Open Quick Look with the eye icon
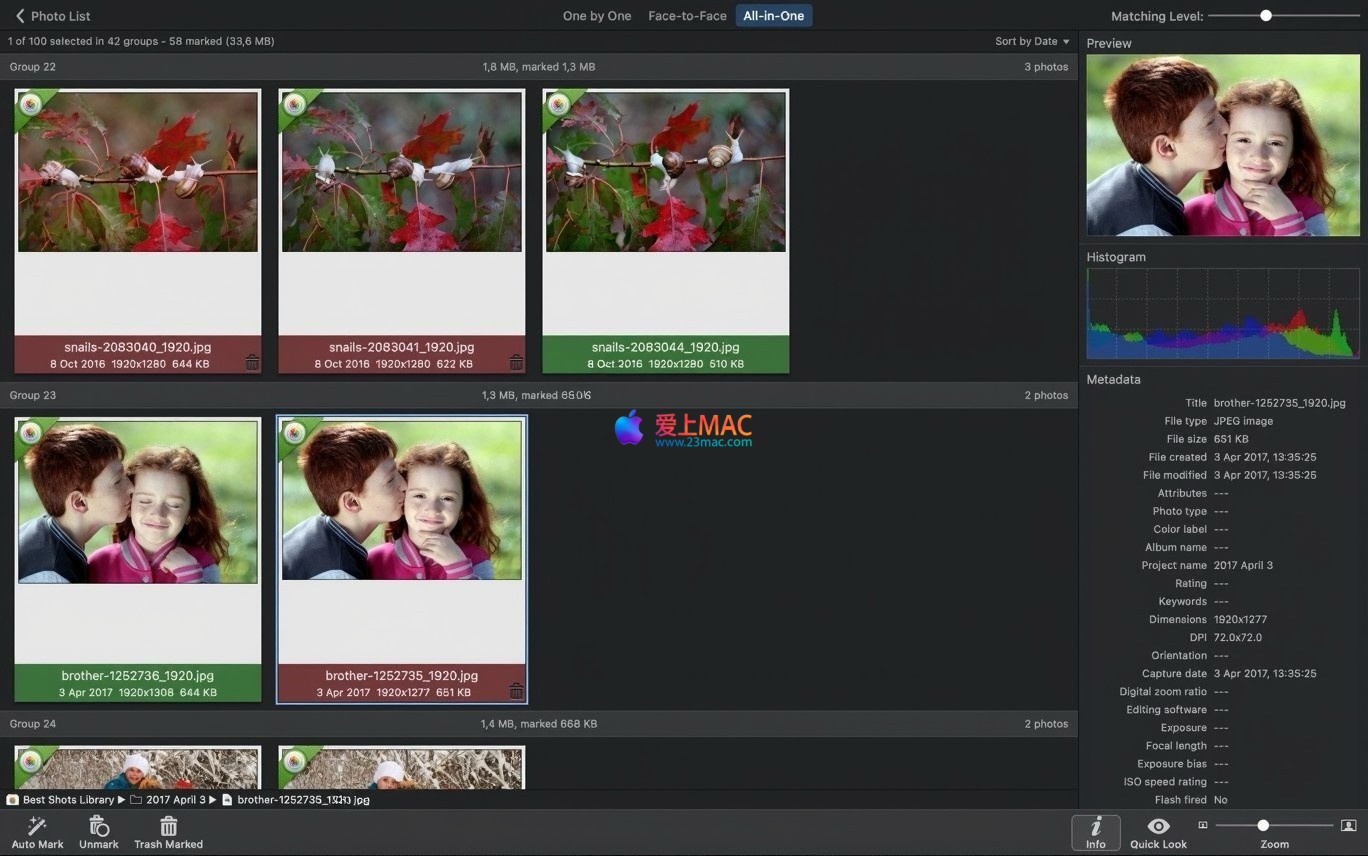This screenshot has height=856, width=1368. (1158, 826)
